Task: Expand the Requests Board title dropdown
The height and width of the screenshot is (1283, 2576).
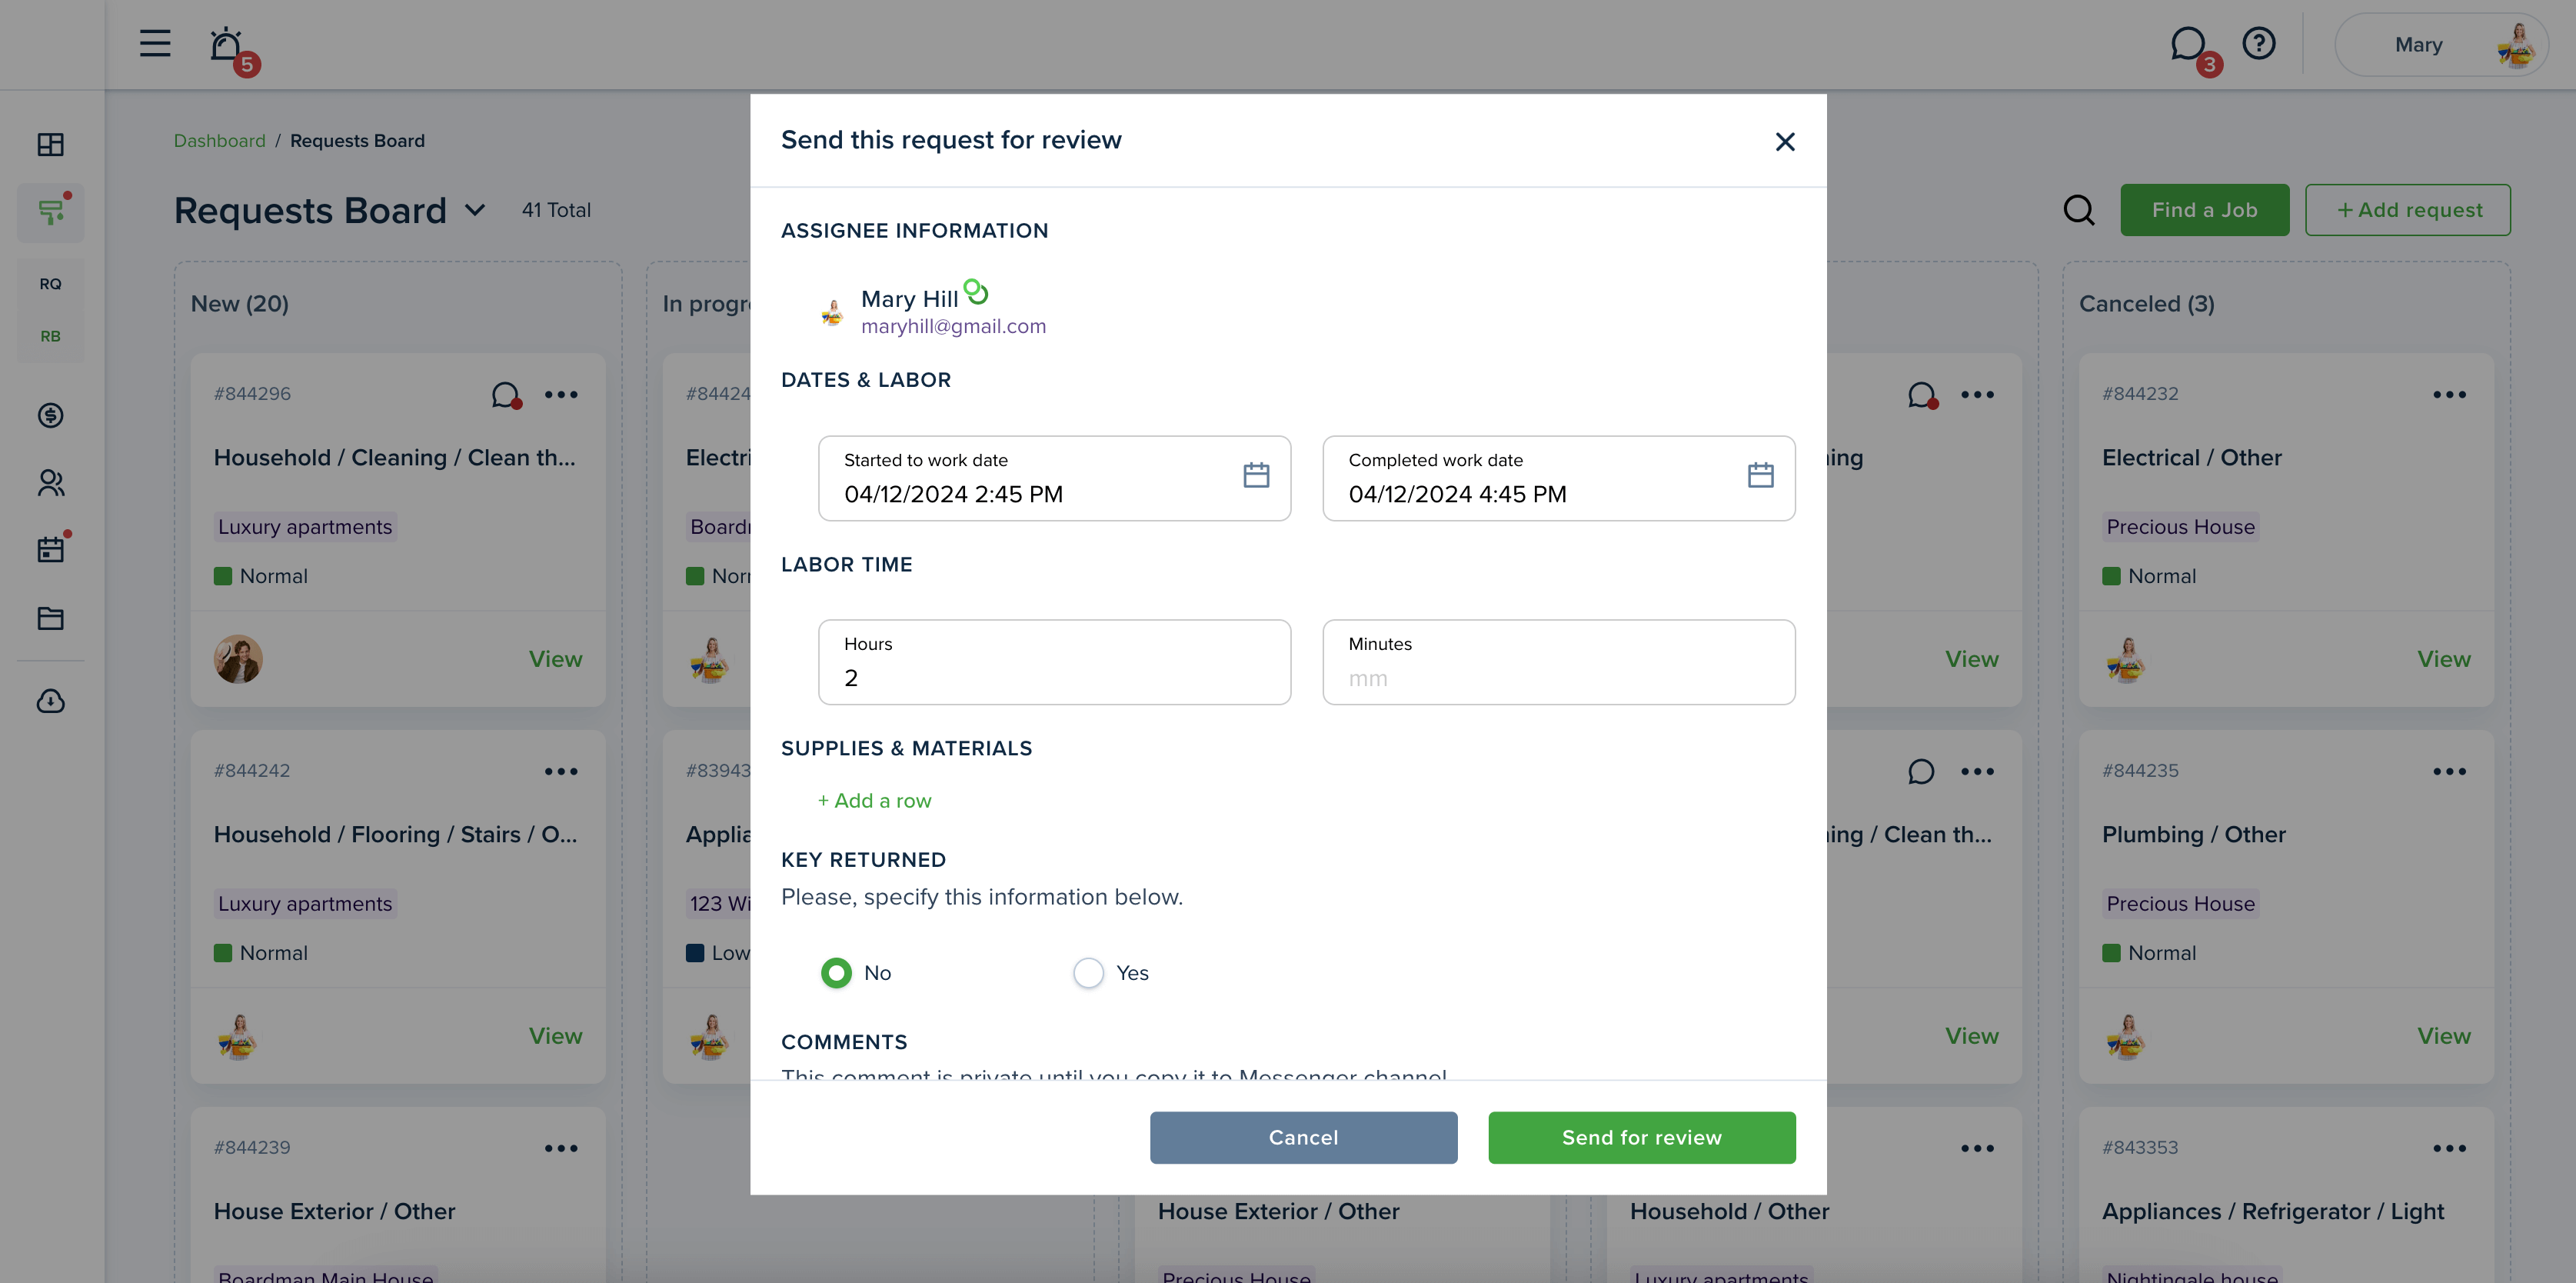Action: 475,210
